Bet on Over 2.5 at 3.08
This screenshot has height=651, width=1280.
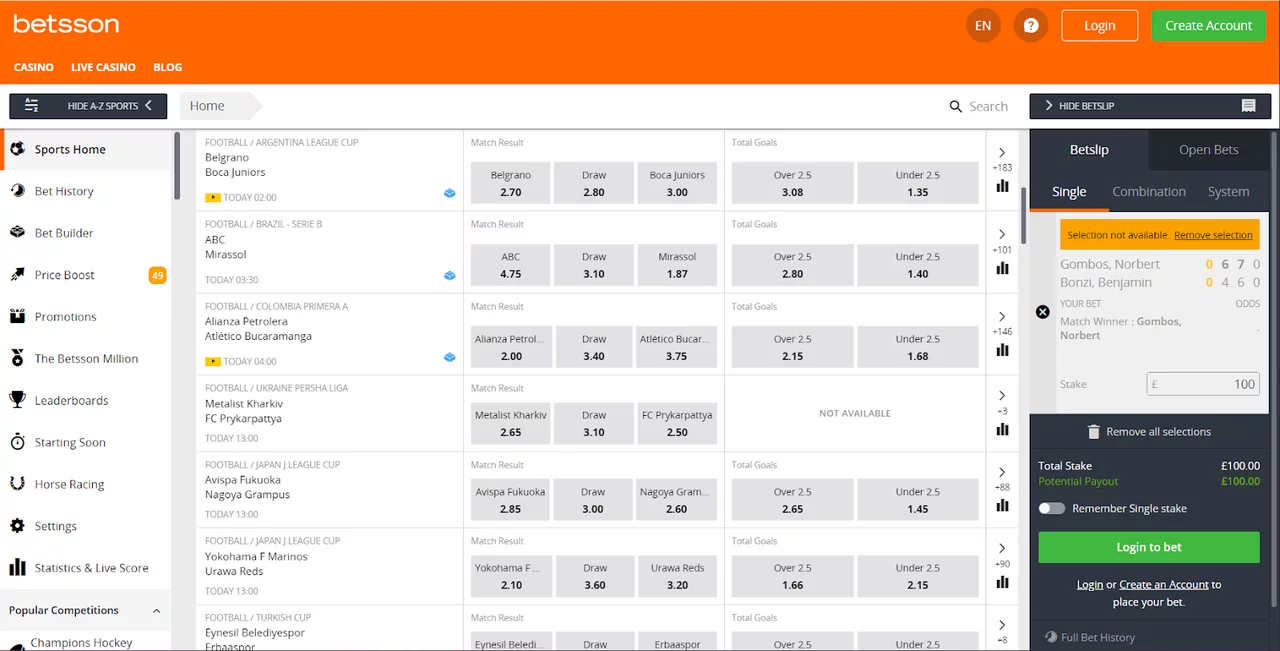coord(792,183)
